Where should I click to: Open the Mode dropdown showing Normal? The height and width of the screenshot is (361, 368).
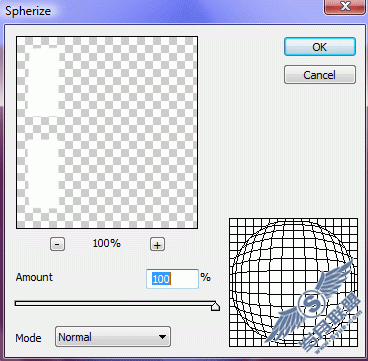point(113,337)
